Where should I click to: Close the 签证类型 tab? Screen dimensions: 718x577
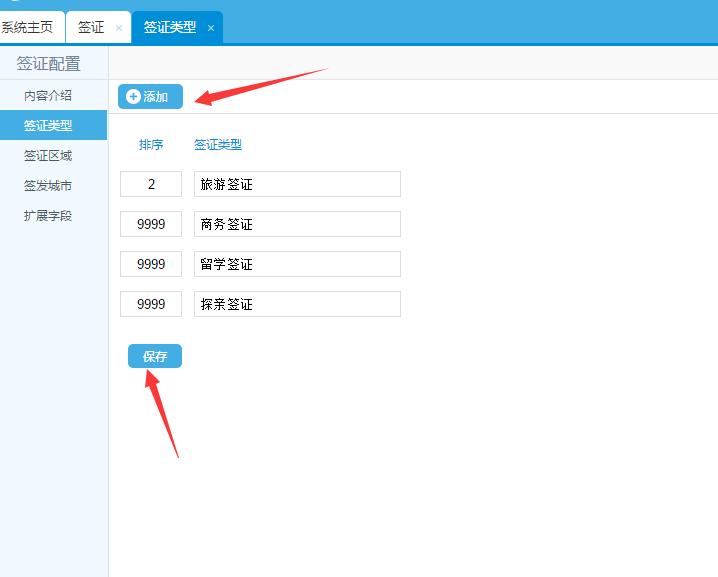pos(211,28)
